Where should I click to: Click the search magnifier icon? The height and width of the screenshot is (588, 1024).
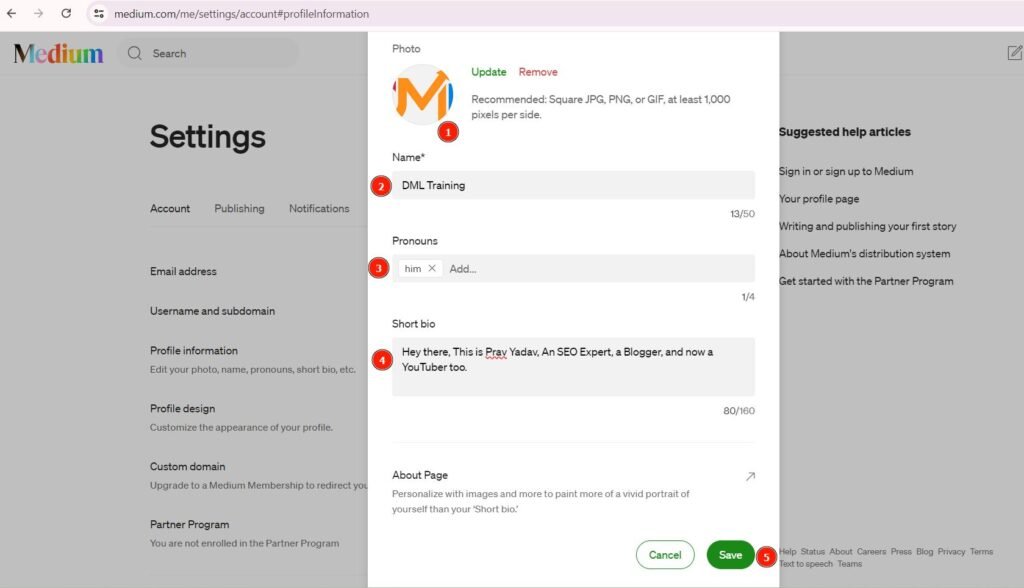pos(135,54)
